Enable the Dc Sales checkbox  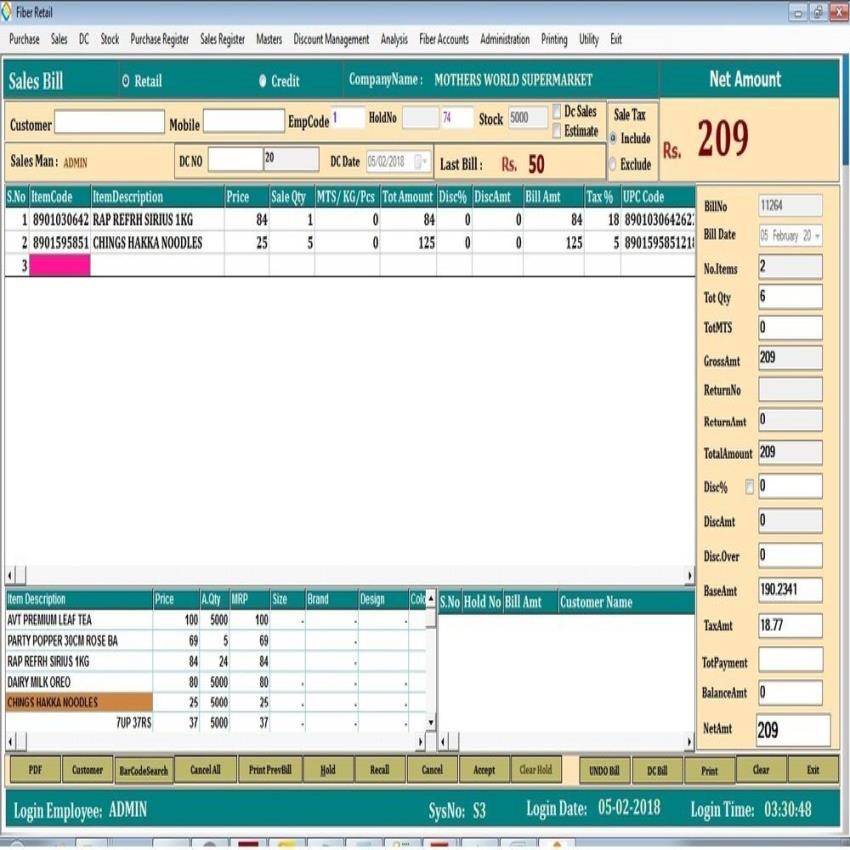(557, 112)
